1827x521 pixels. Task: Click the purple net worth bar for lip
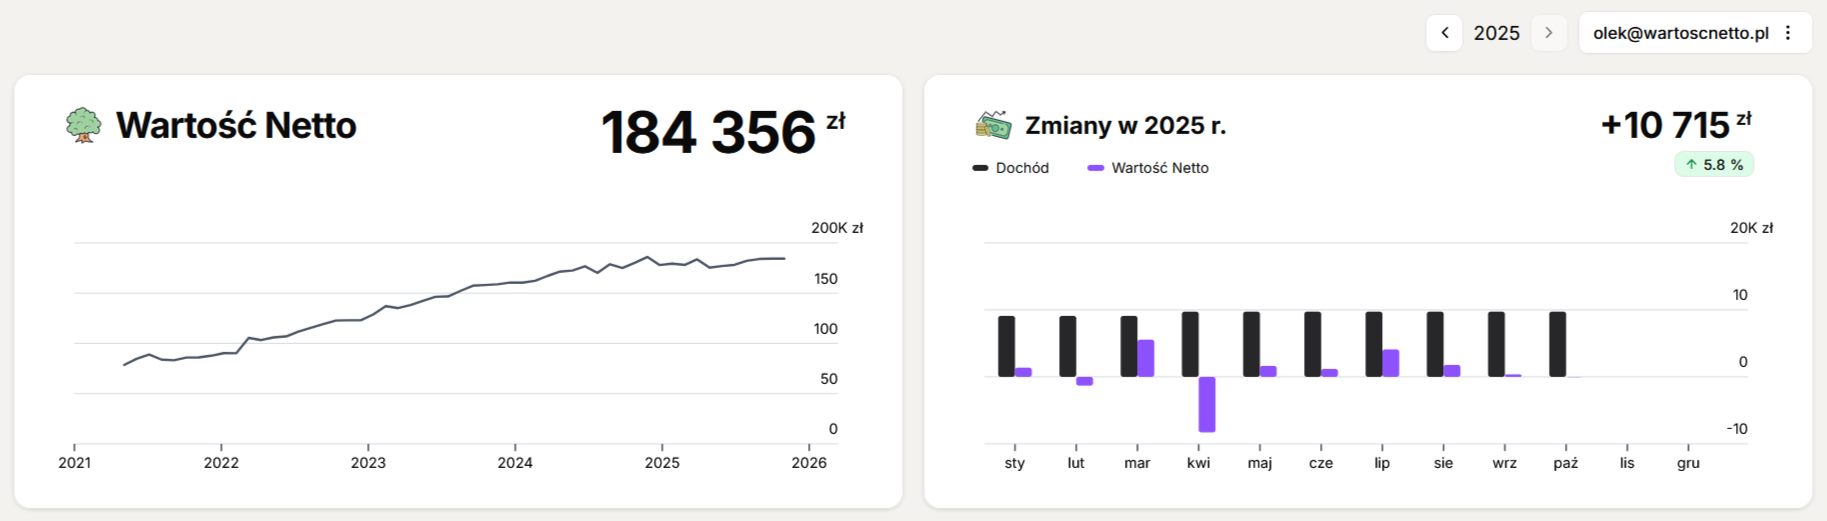(x=1391, y=363)
